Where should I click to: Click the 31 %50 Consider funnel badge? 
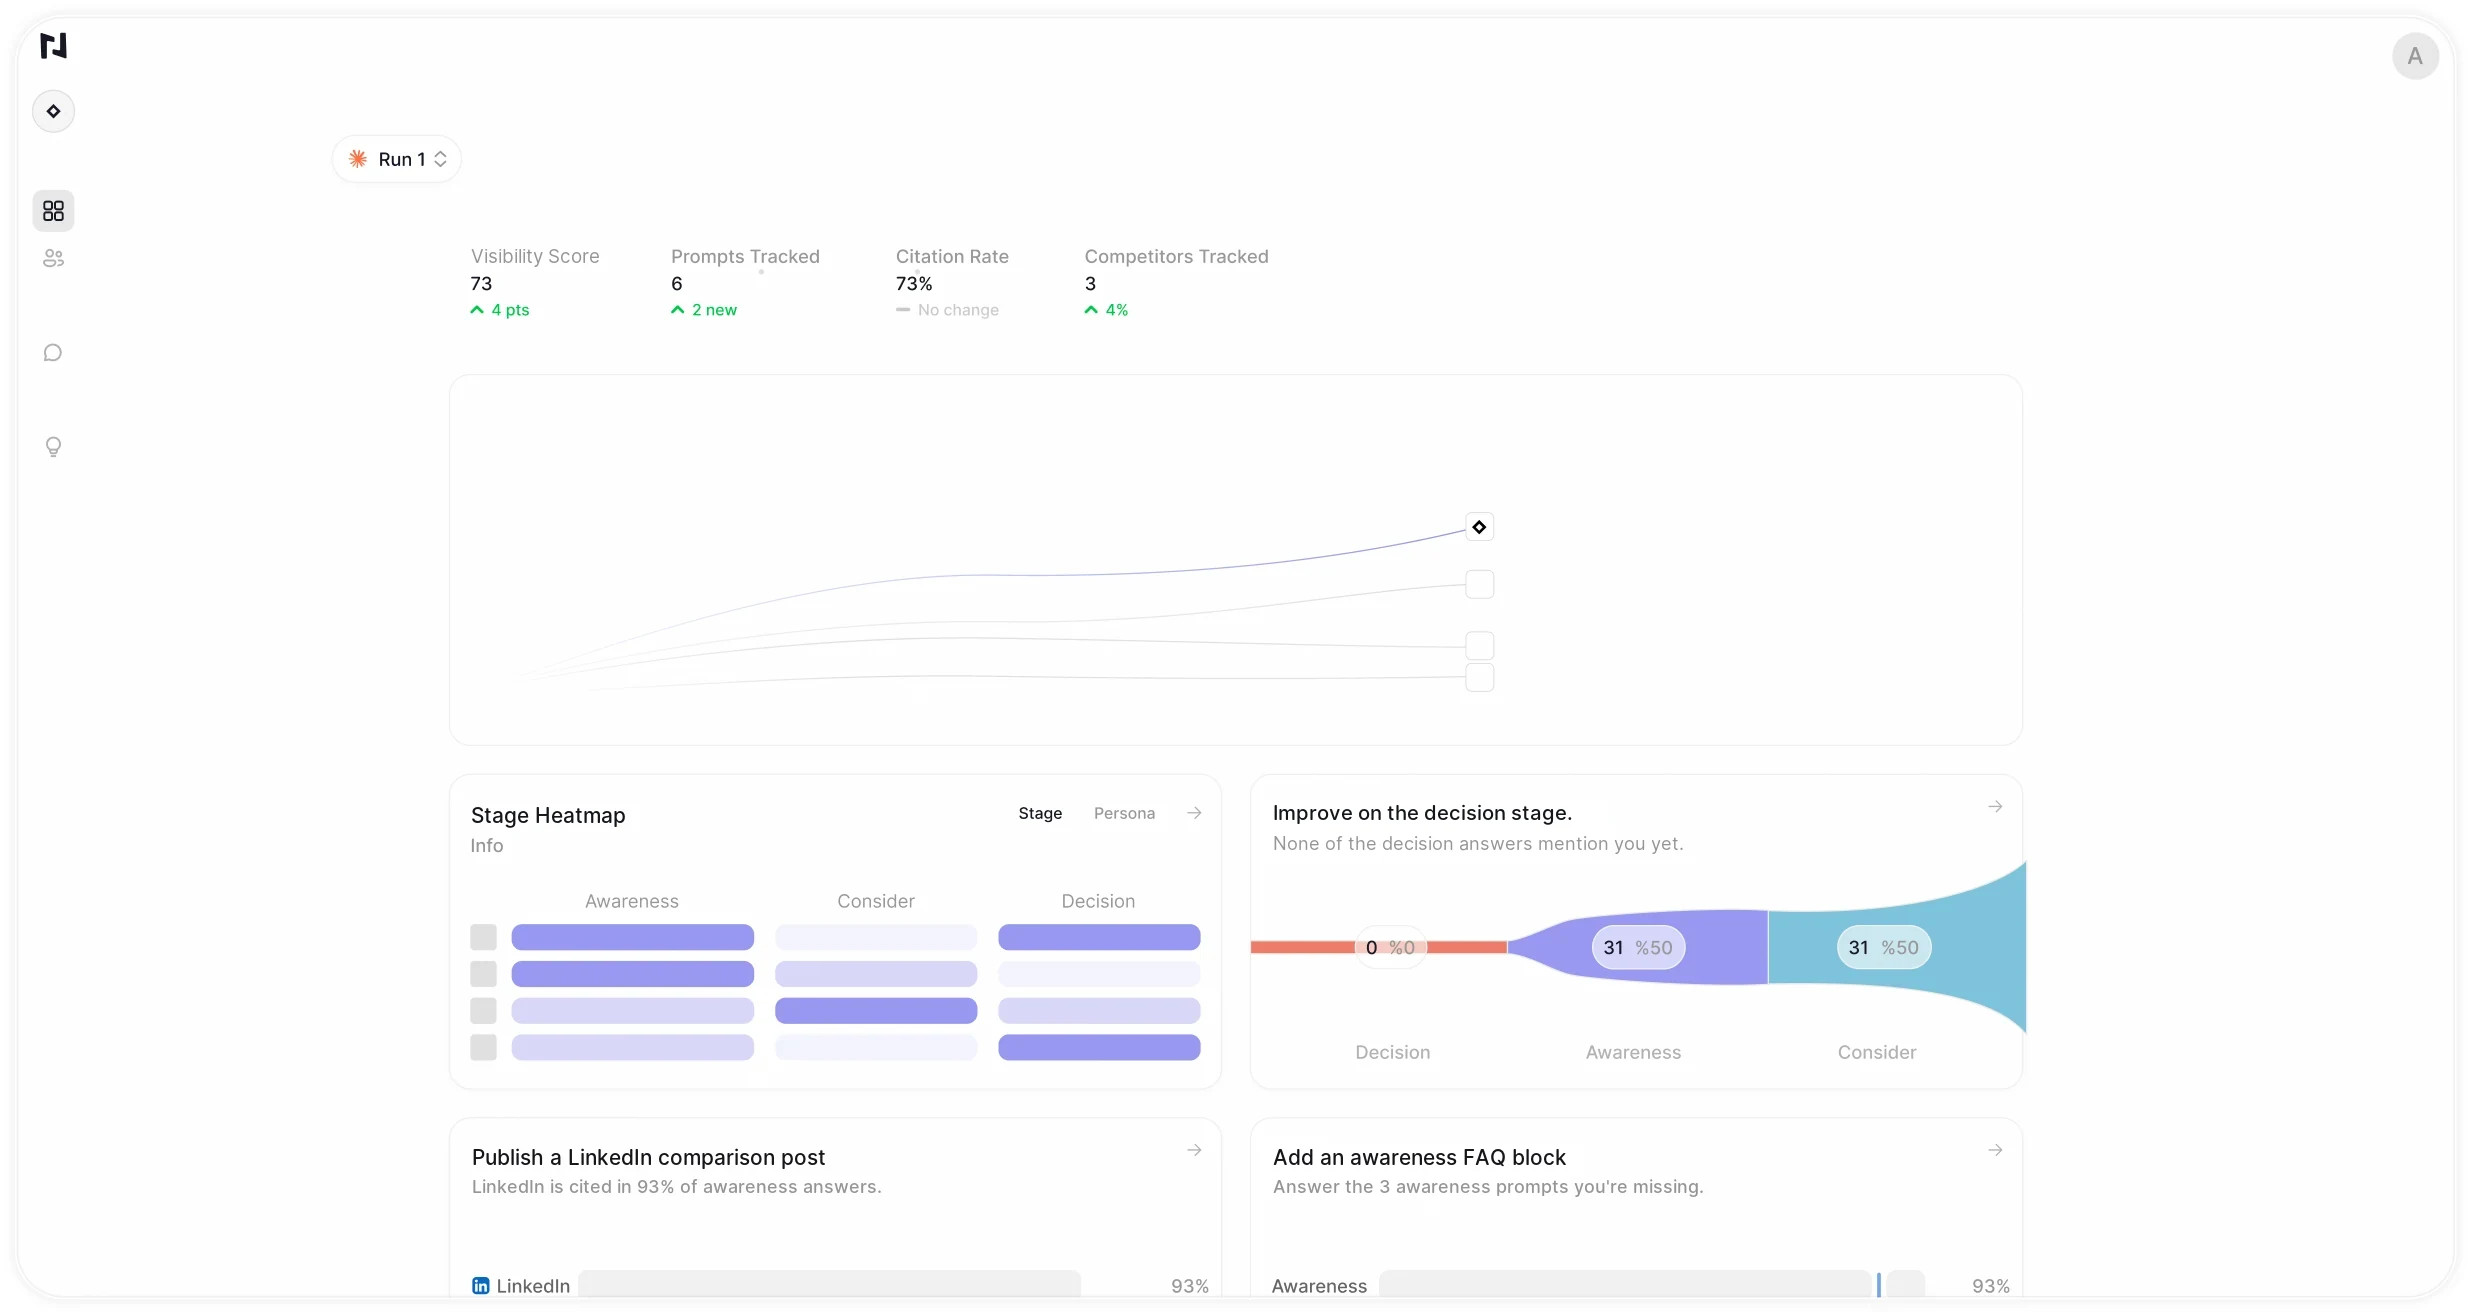[x=1883, y=947]
